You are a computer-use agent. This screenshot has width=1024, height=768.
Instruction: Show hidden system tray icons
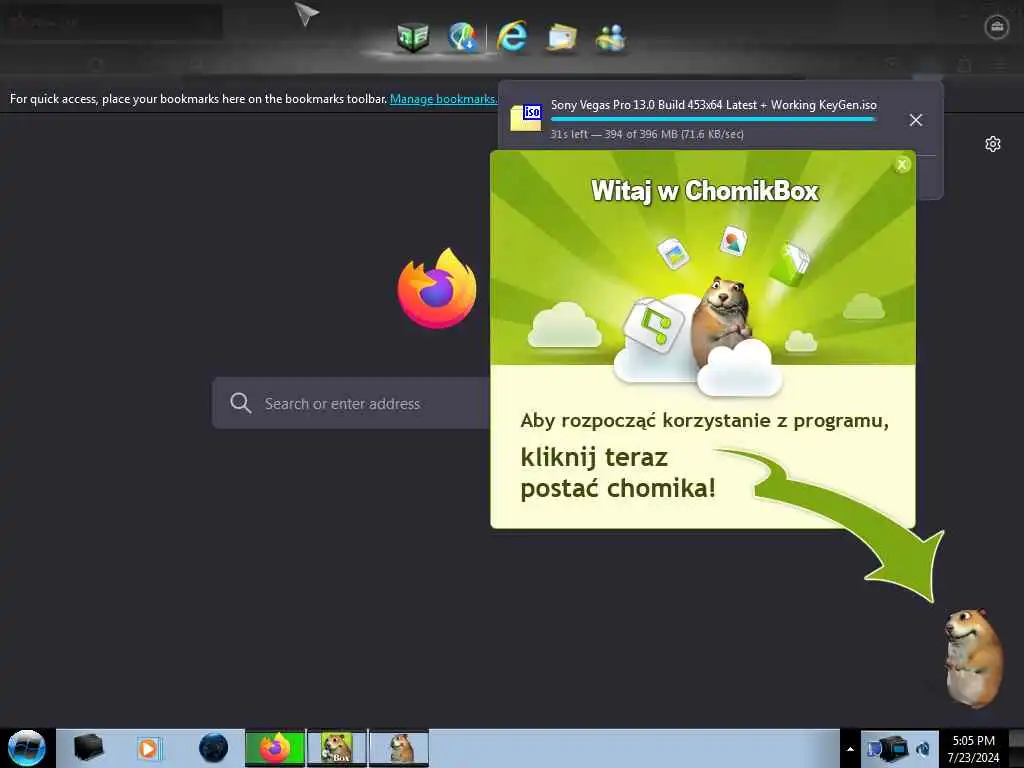[x=850, y=749]
